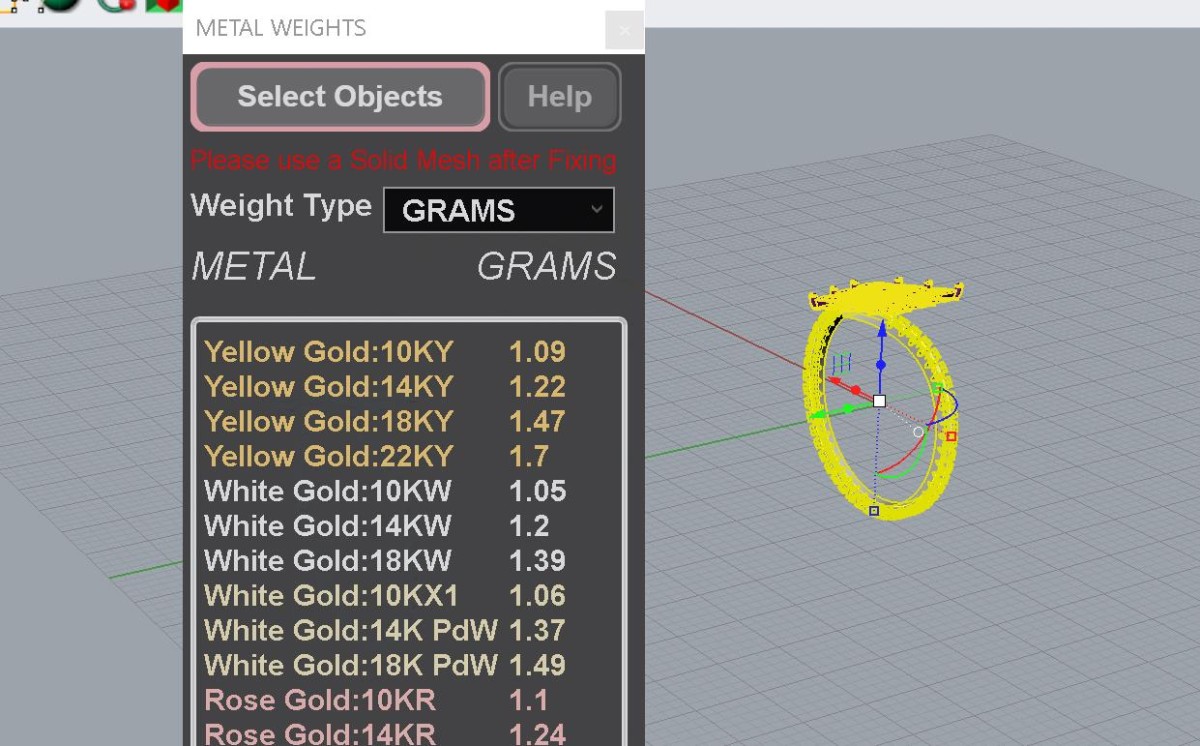Click the gumball white center square
This screenshot has width=1200, height=746.
point(879,401)
